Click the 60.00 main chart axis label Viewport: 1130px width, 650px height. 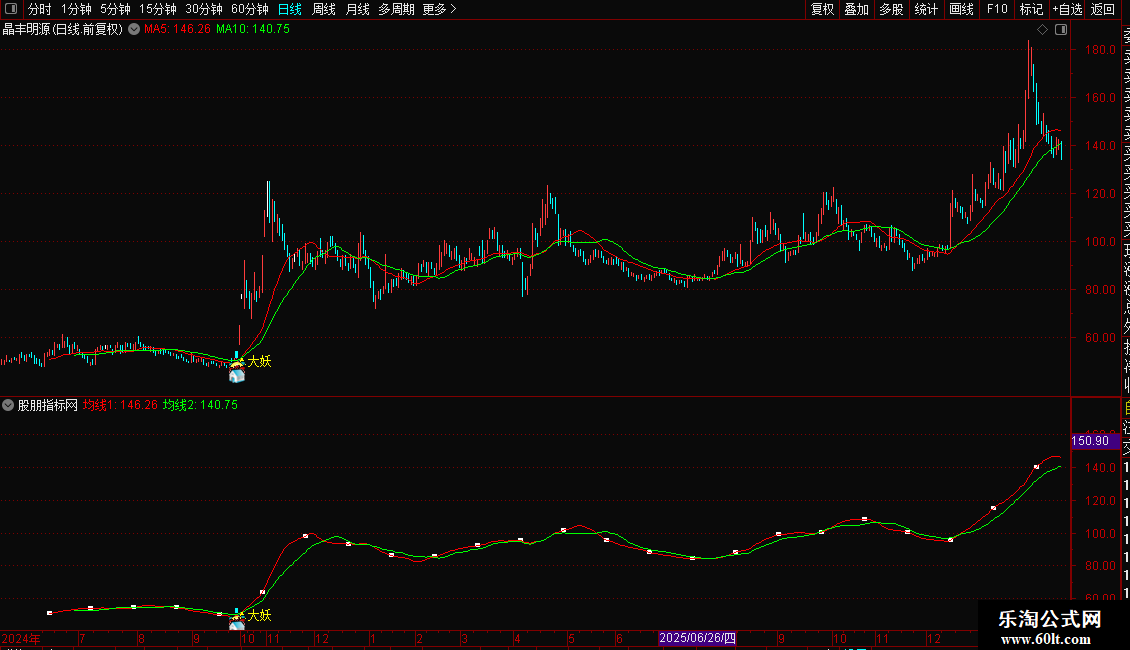click(1100, 337)
